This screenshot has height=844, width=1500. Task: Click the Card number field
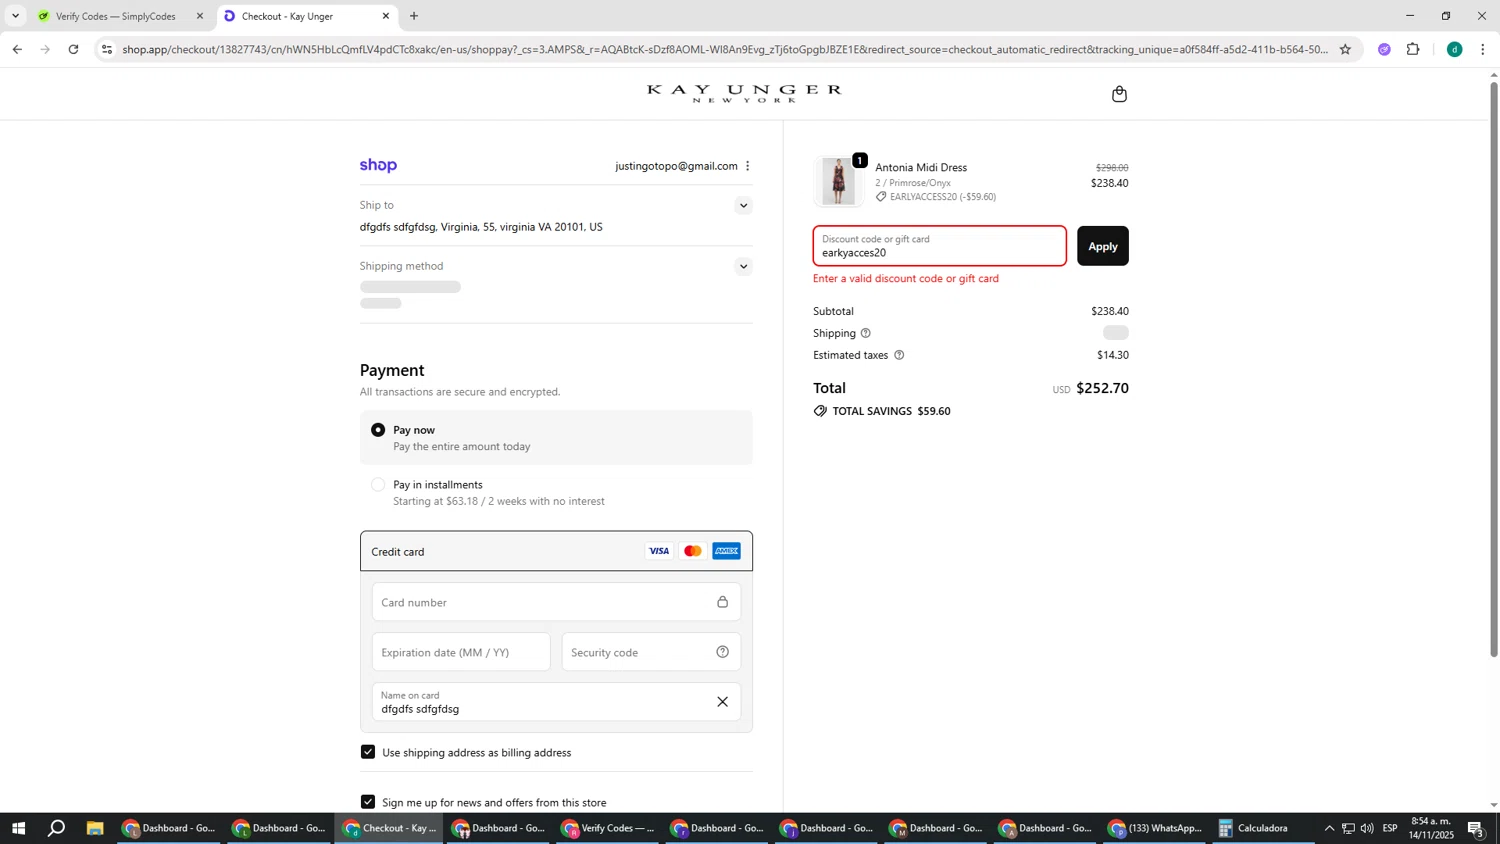click(x=556, y=602)
